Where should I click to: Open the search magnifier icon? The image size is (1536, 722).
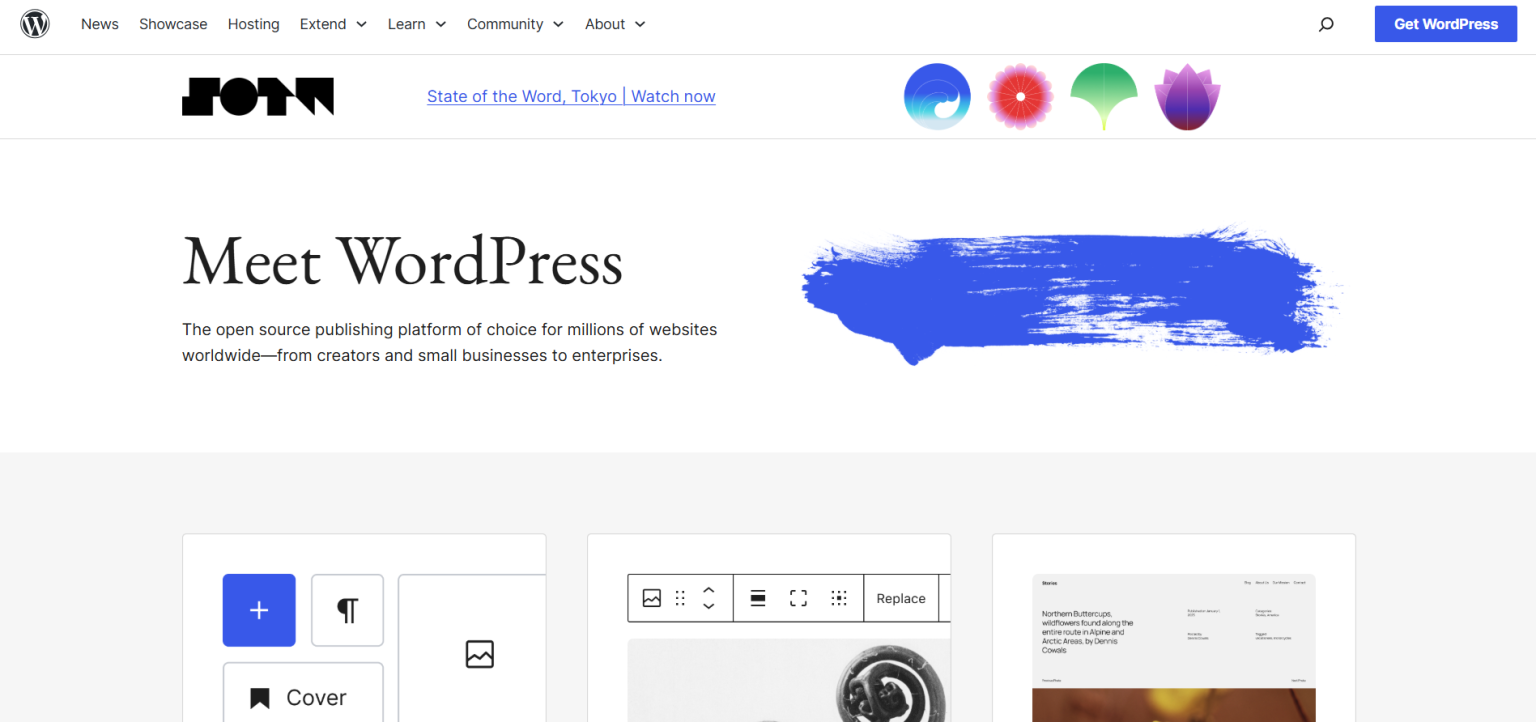(1325, 23)
